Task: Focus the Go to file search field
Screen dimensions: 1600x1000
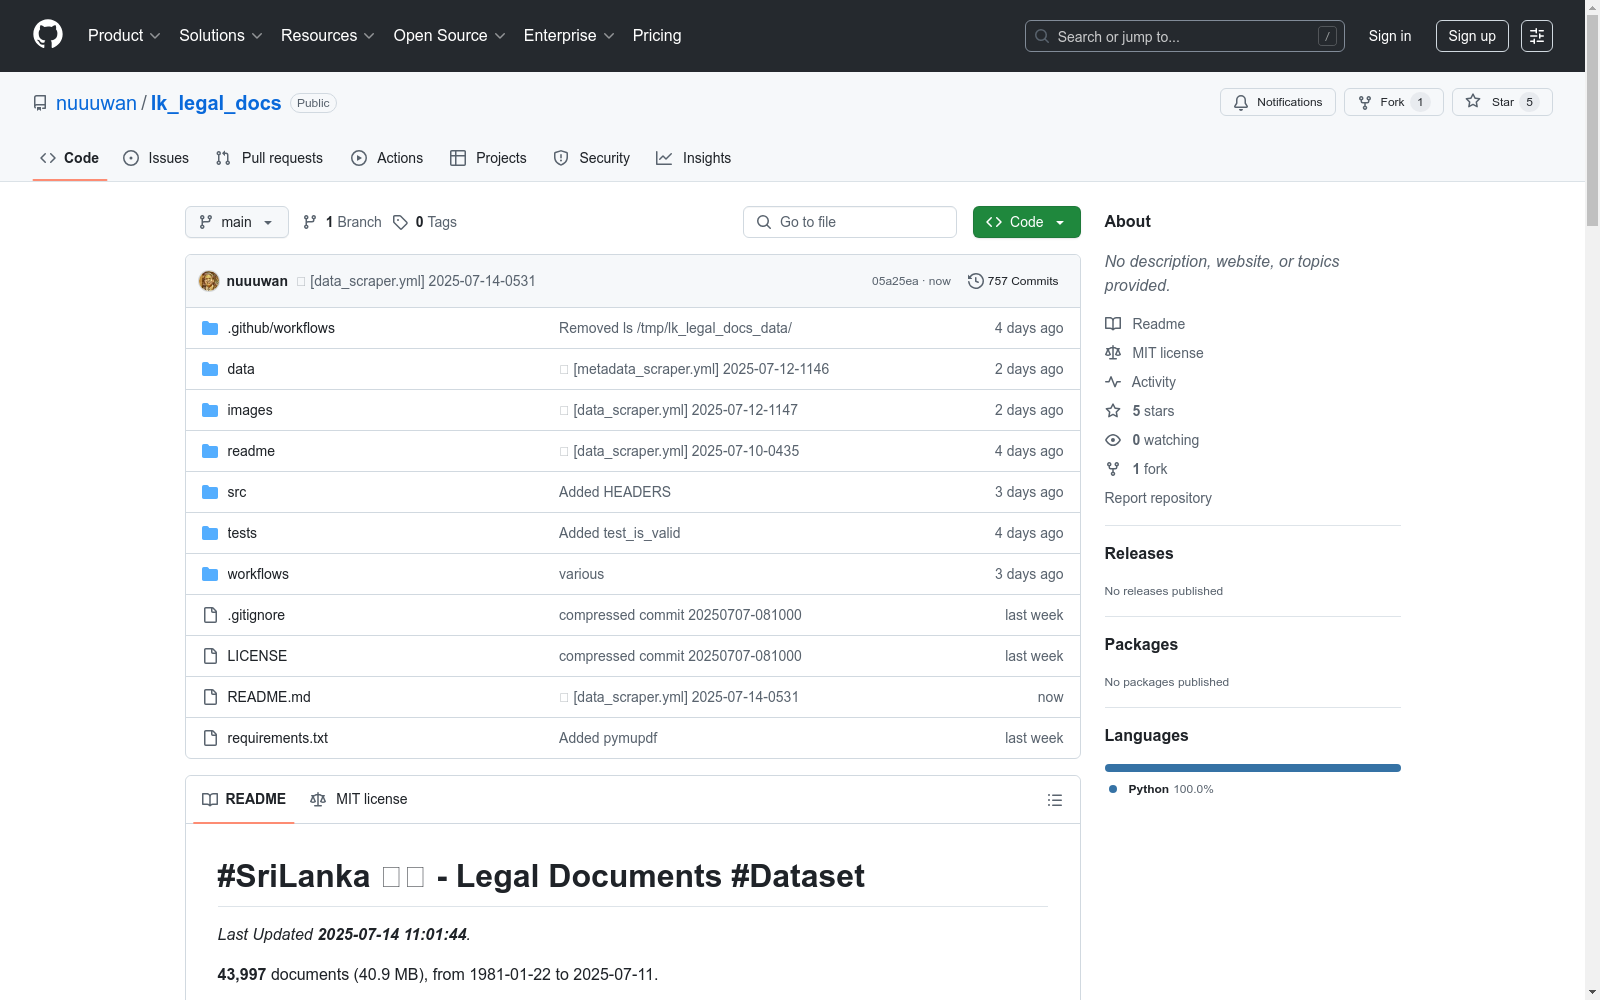Action: point(850,222)
